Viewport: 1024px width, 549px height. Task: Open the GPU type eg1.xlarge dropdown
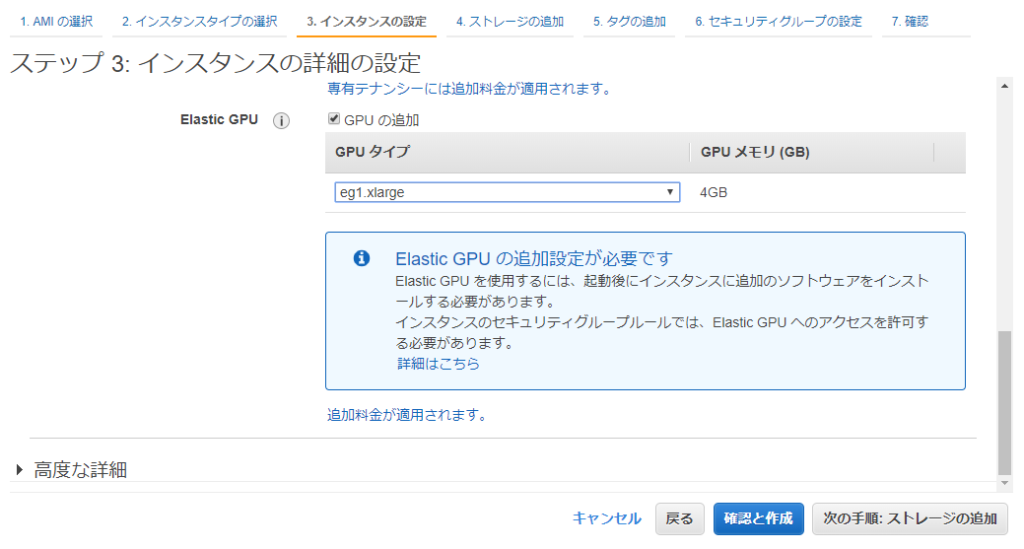(507, 192)
